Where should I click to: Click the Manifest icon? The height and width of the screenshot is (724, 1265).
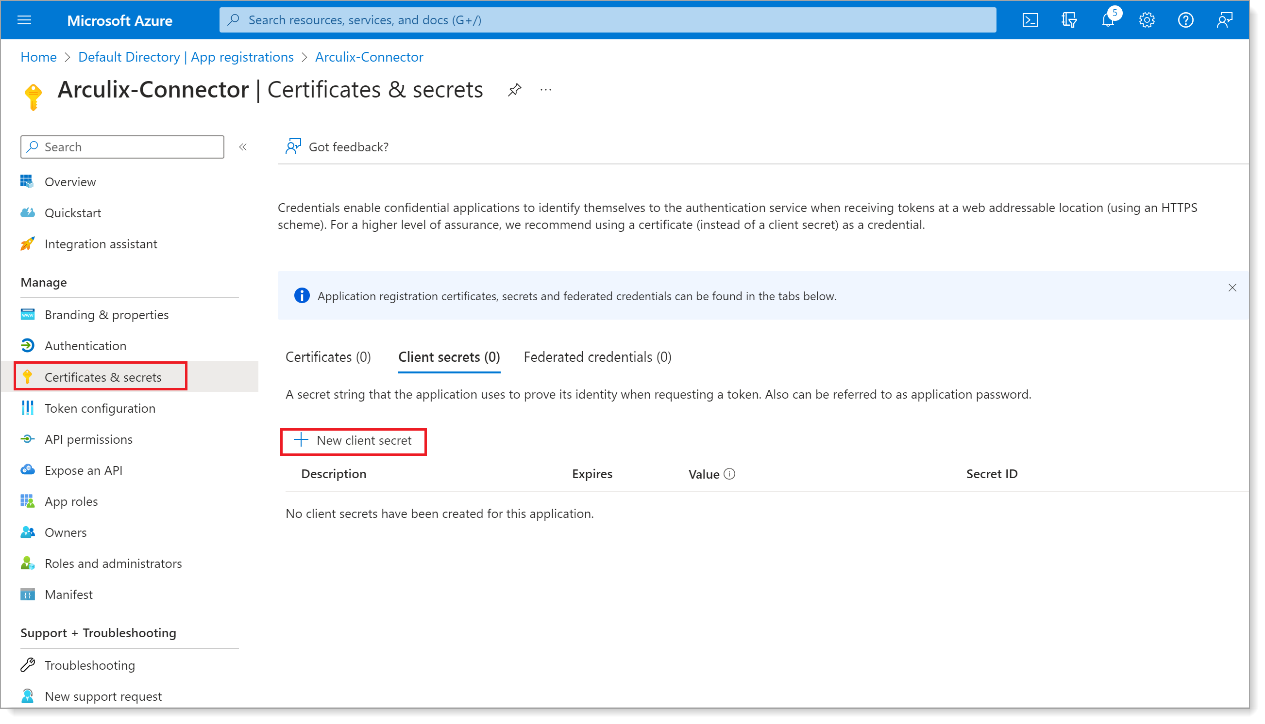pos(28,594)
